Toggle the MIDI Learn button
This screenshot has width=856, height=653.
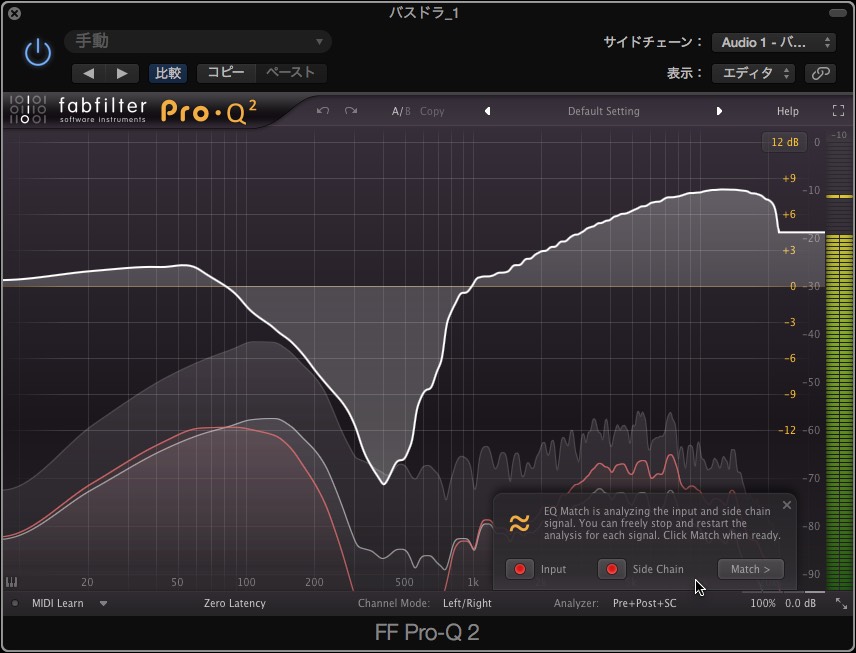coord(57,603)
